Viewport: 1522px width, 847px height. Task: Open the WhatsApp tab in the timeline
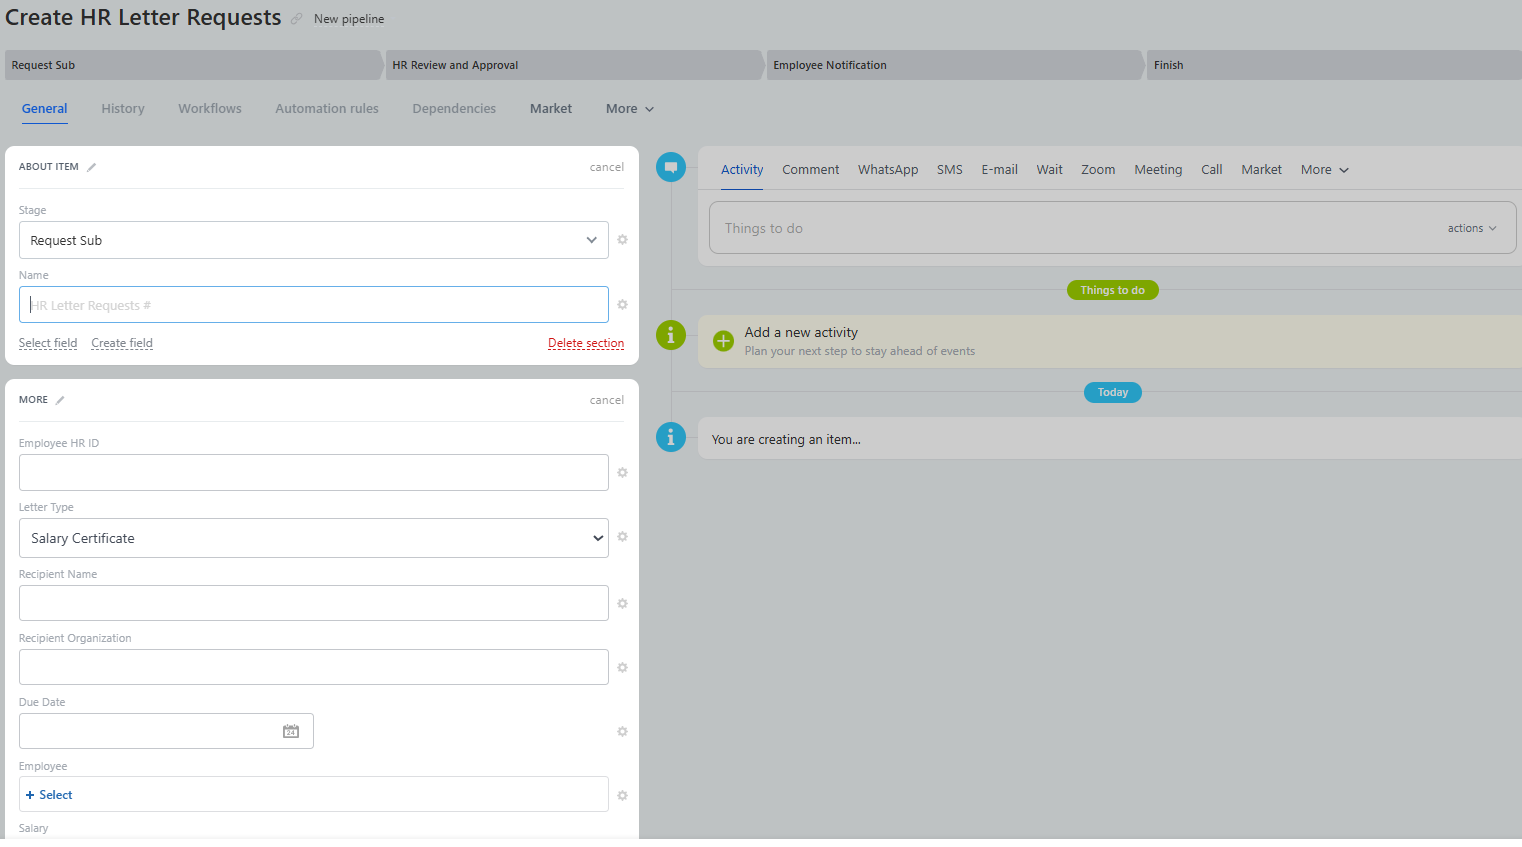pos(887,170)
